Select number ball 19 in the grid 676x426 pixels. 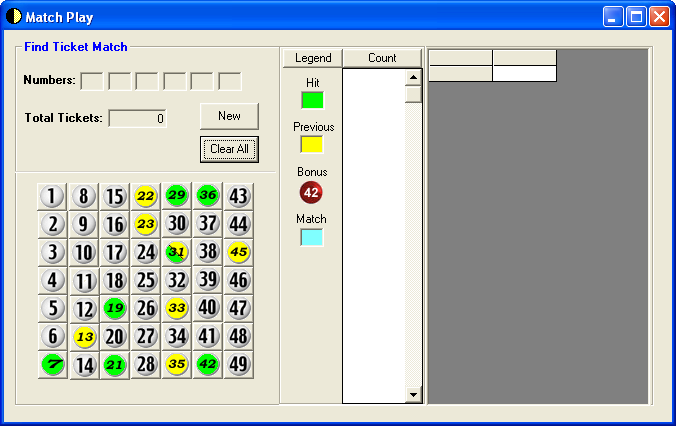coord(115,308)
